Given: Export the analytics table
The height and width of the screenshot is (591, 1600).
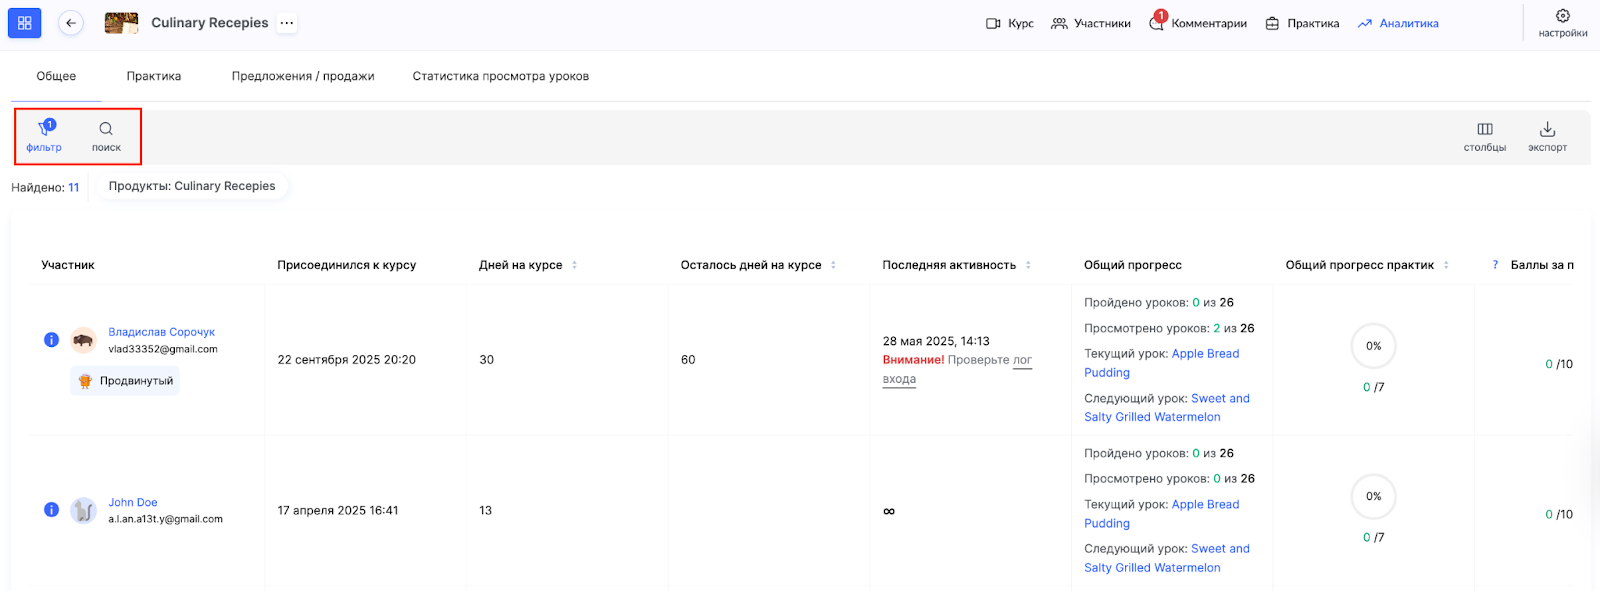Looking at the screenshot, I should pos(1547,135).
